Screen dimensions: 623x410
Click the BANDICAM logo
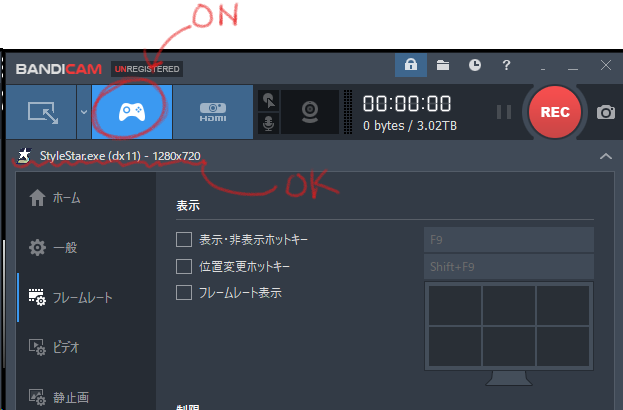pos(58,69)
